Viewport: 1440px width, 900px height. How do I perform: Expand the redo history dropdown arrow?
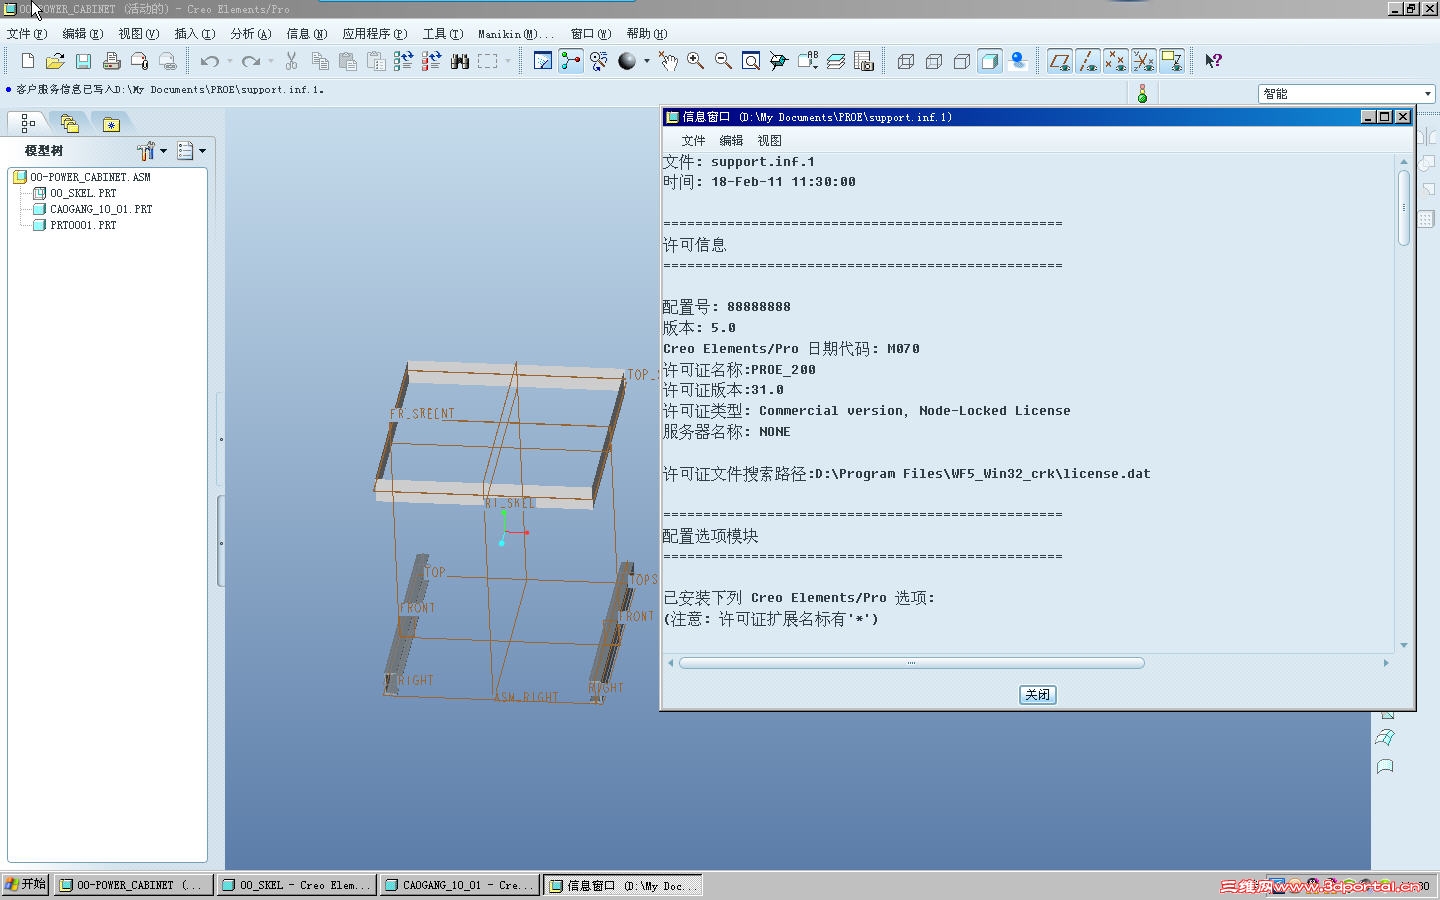[271, 61]
